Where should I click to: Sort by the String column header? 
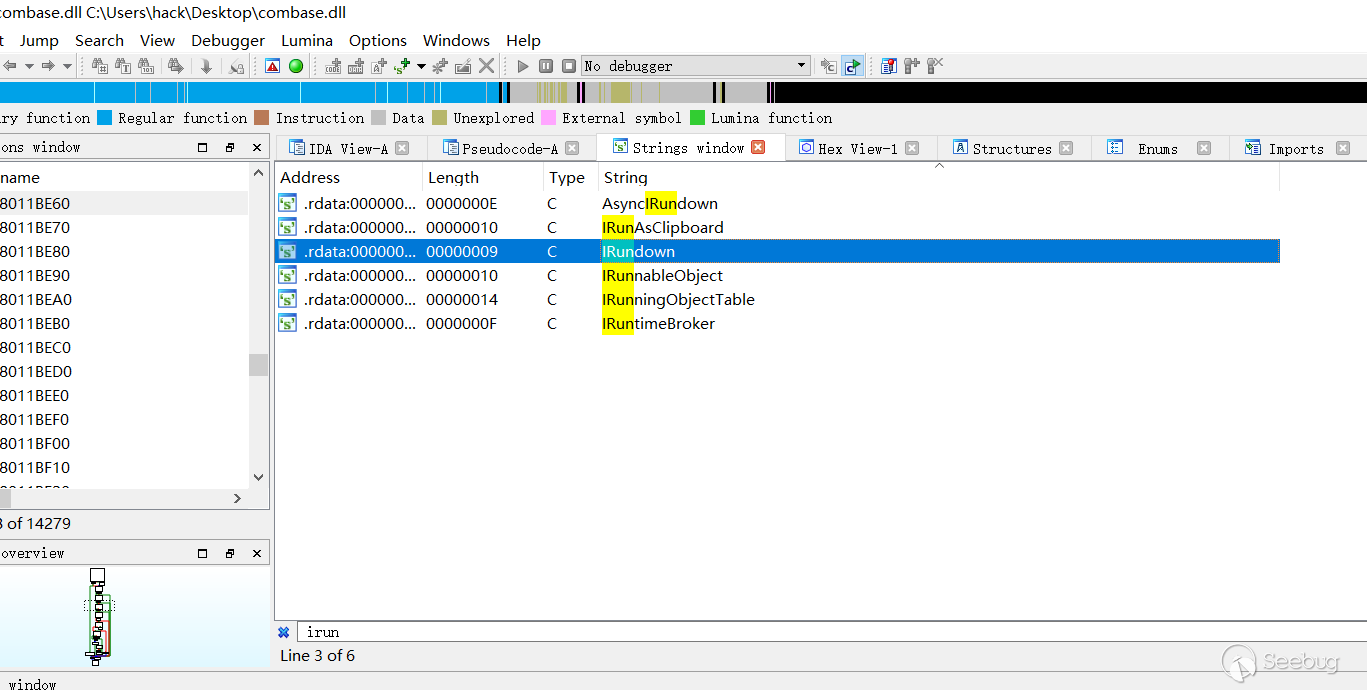click(x=939, y=178)
